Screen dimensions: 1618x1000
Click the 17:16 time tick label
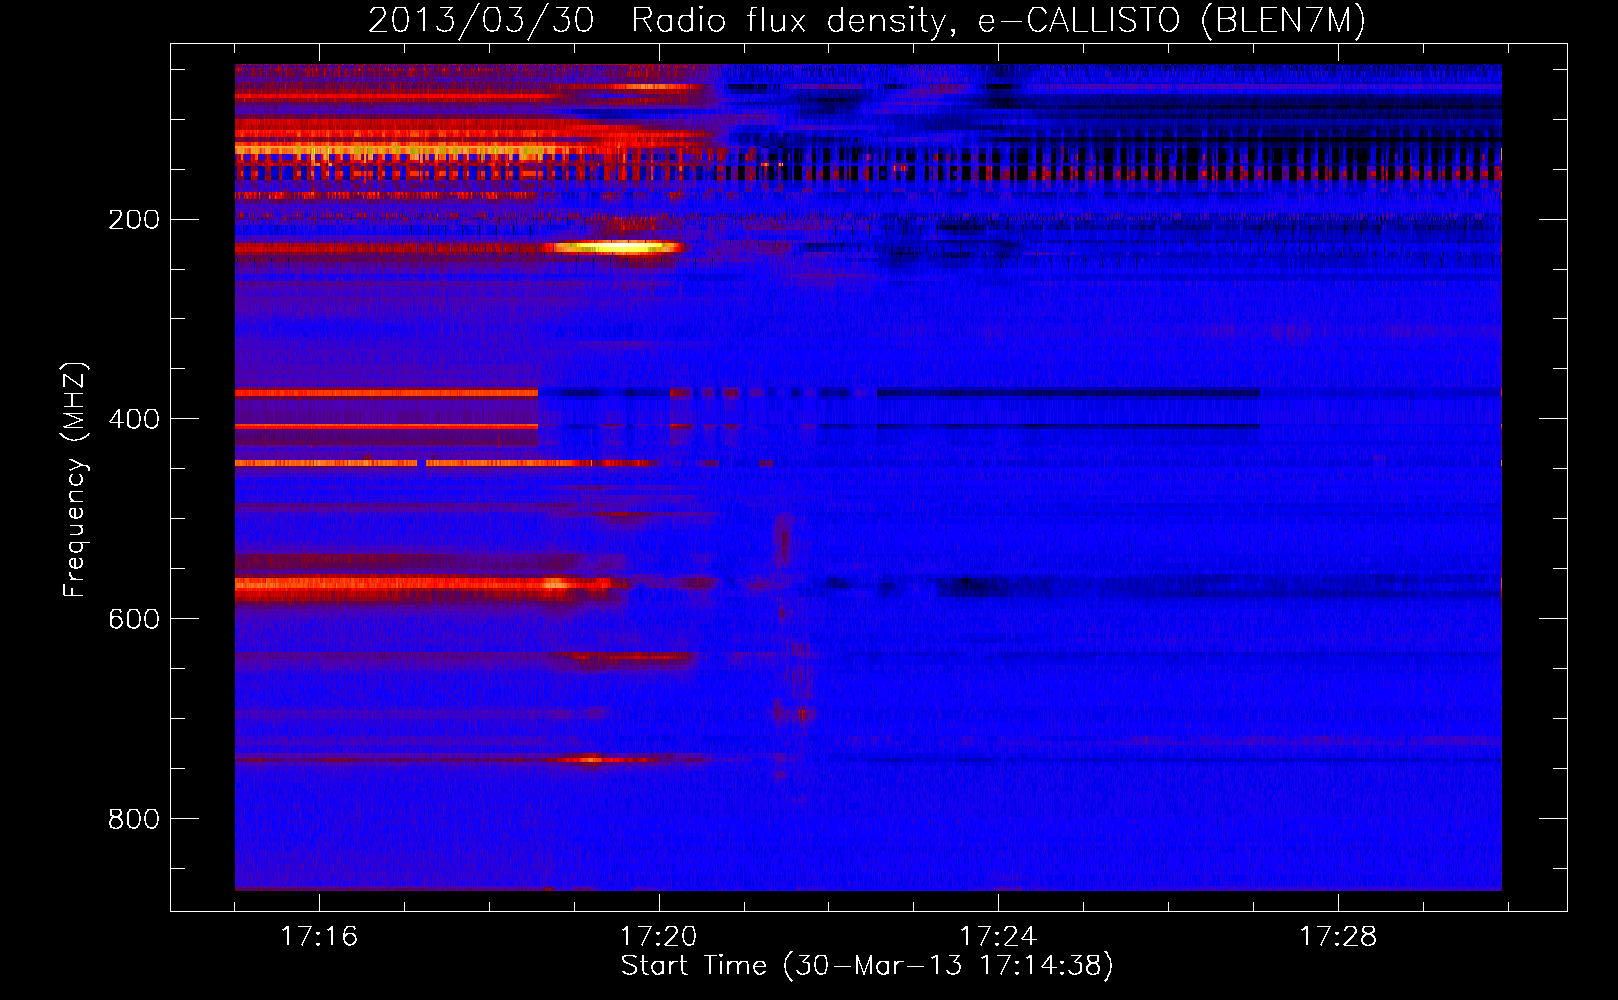click(x=319, y=936)
